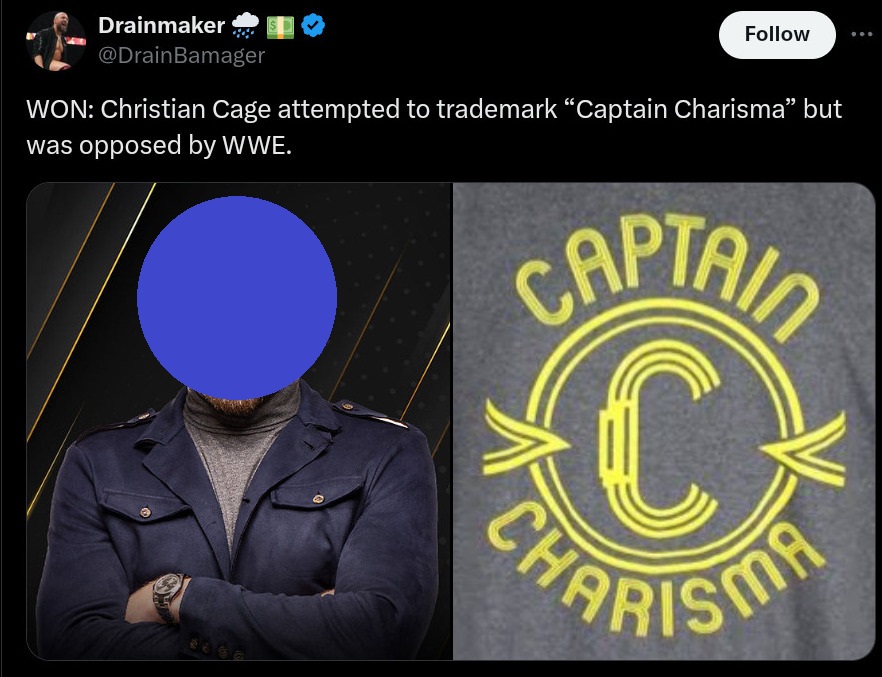Click the word WWE in the tweet

pos(255,145)
